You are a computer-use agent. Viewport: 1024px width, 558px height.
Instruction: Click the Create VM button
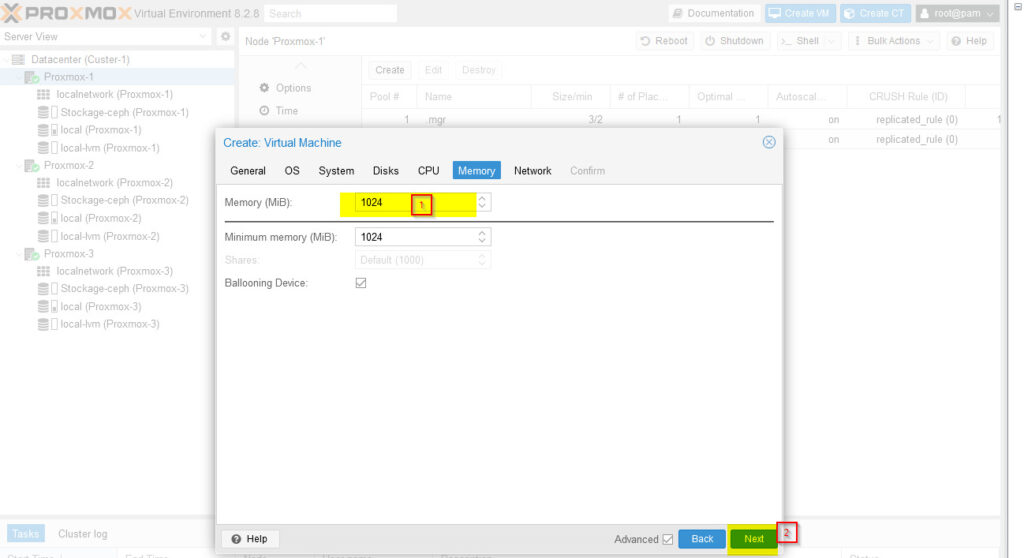tap(799, 13)
